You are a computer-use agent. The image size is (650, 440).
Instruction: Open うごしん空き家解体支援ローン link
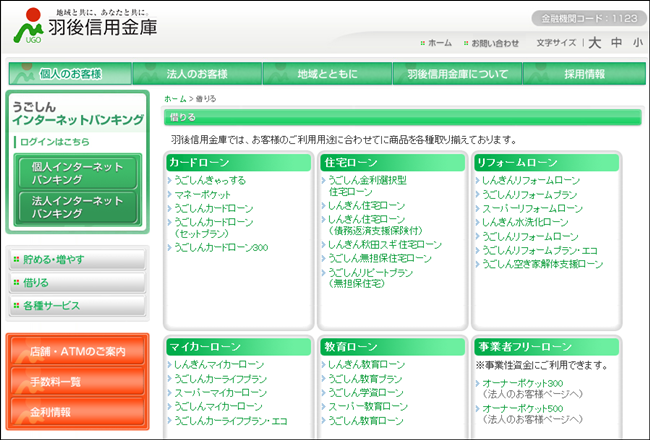tap(542, 264)
